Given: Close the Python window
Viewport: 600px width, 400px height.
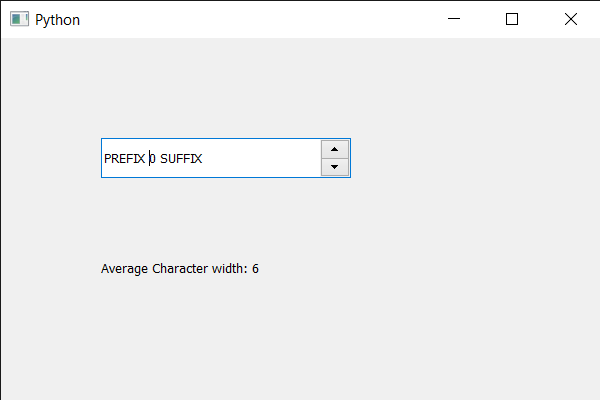Looking at the screenshot, I should pyautogui.click(x=570, y=19).
